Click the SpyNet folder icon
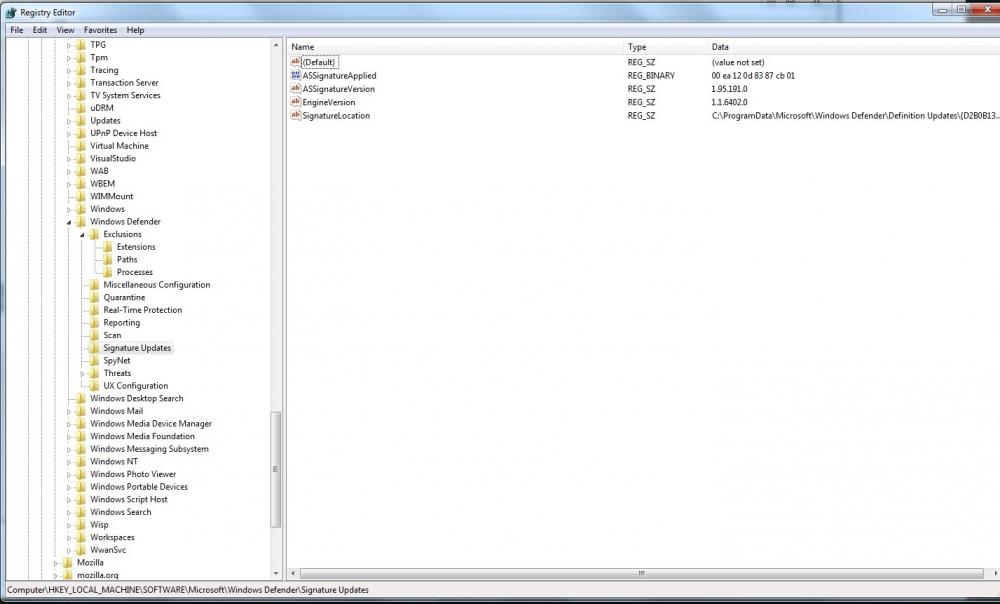The height and width of the screenshot is (604, 1000). coord(94,360)
